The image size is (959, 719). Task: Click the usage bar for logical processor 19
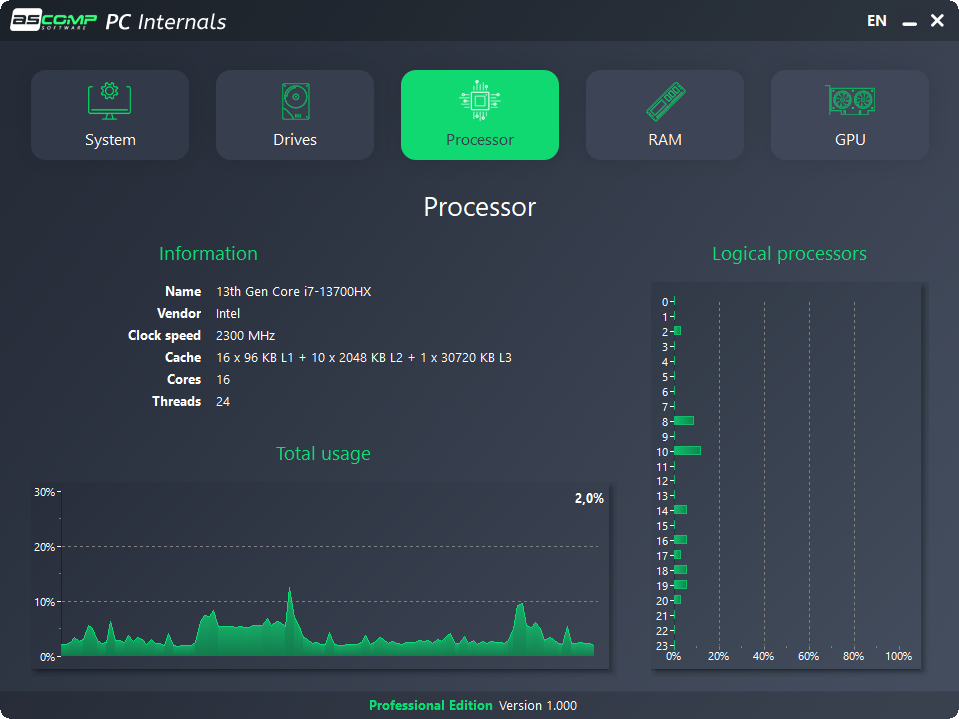tap(680, 585)
